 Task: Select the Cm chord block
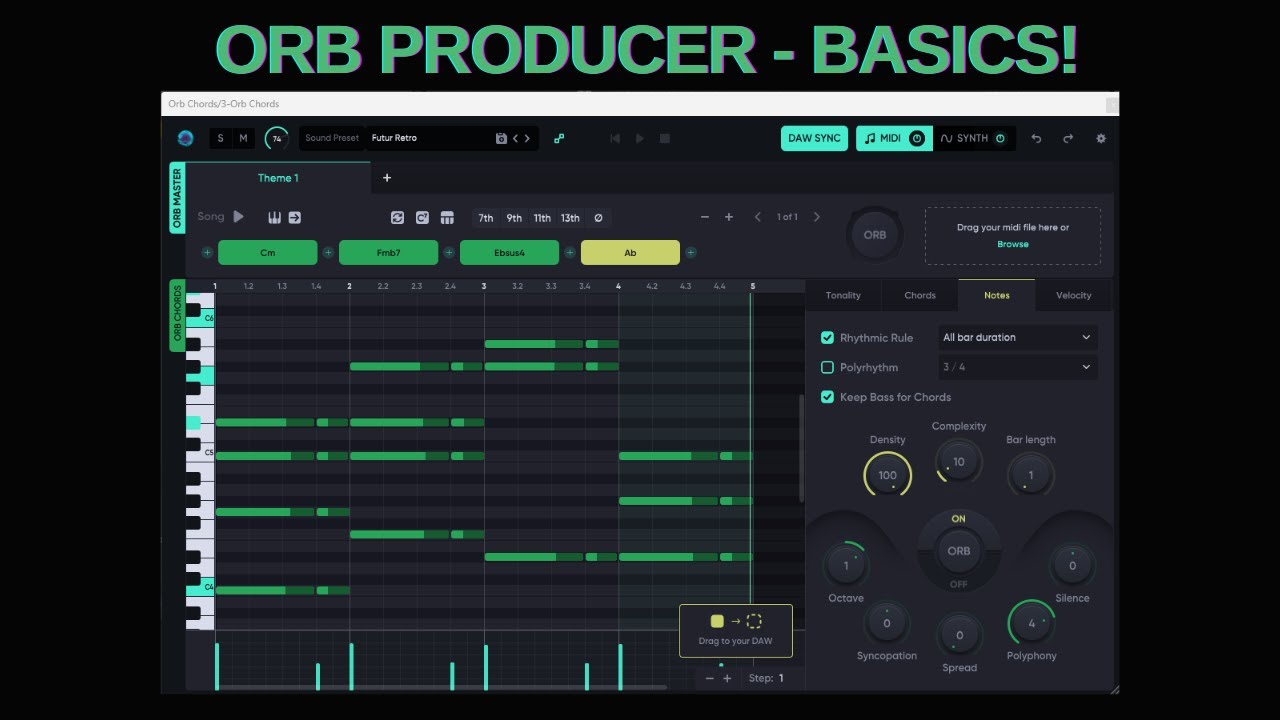tap(268, 253)
